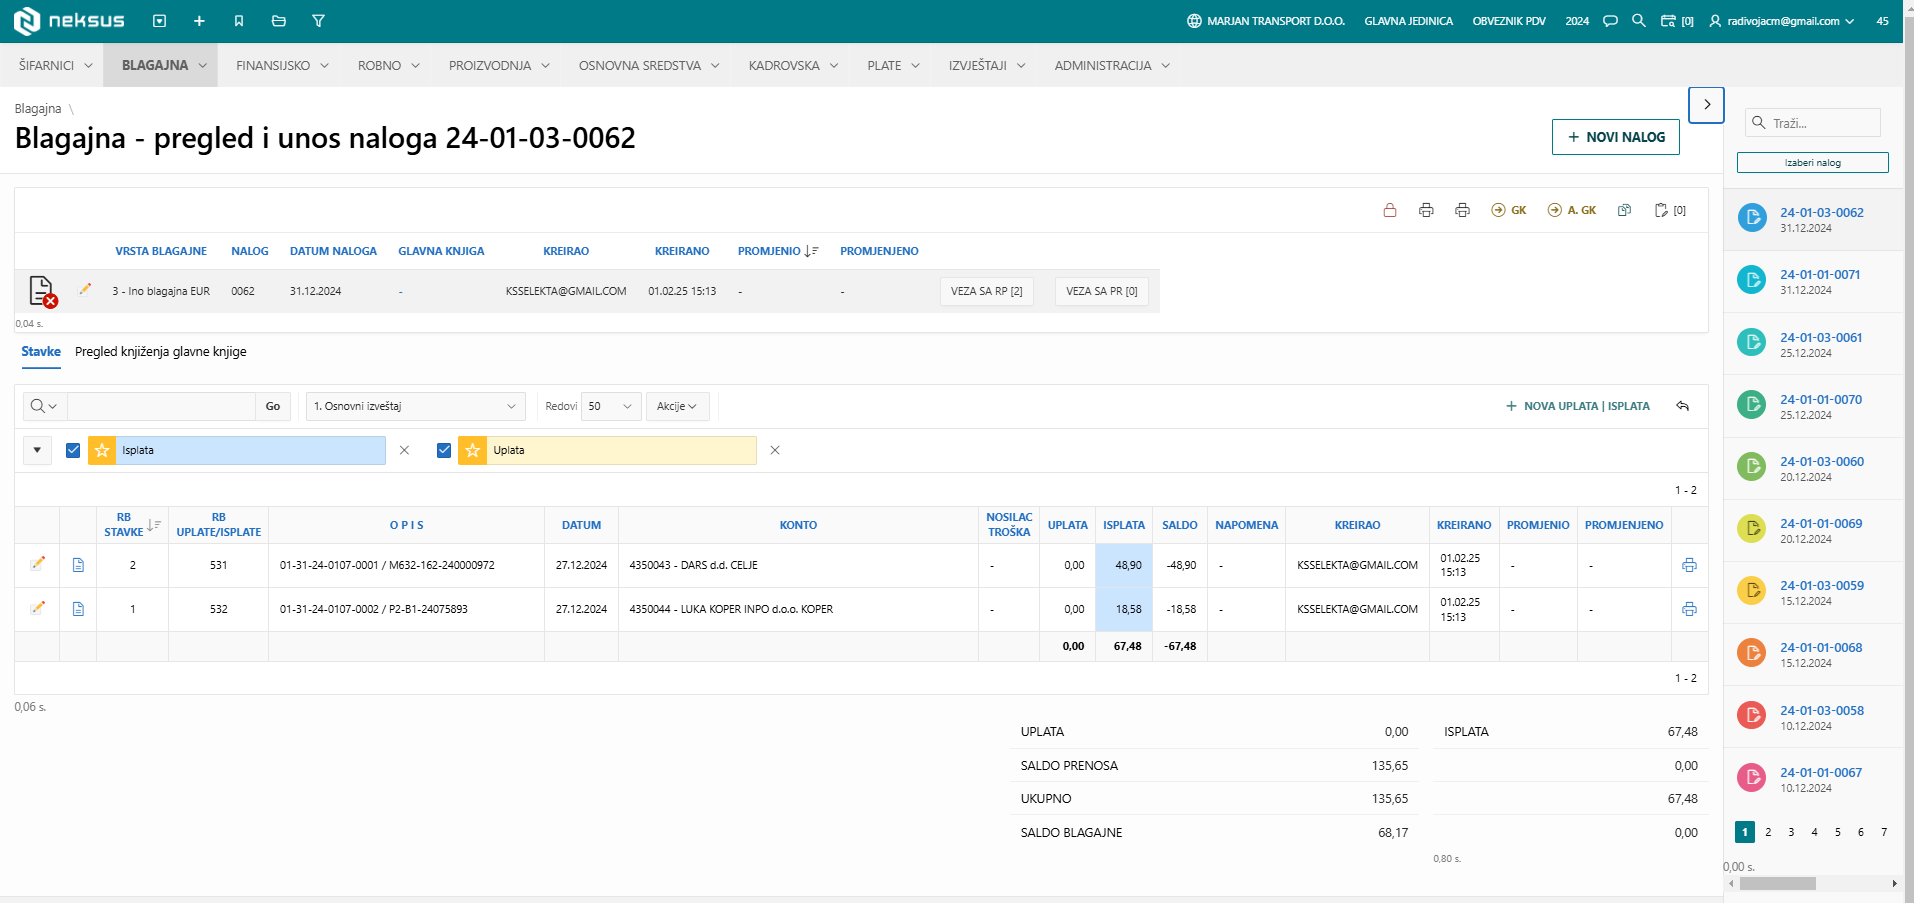Screen dimensions: 1914x903
Task: Uncheck the Uplata filter checkbox
Action: (444, 450)
